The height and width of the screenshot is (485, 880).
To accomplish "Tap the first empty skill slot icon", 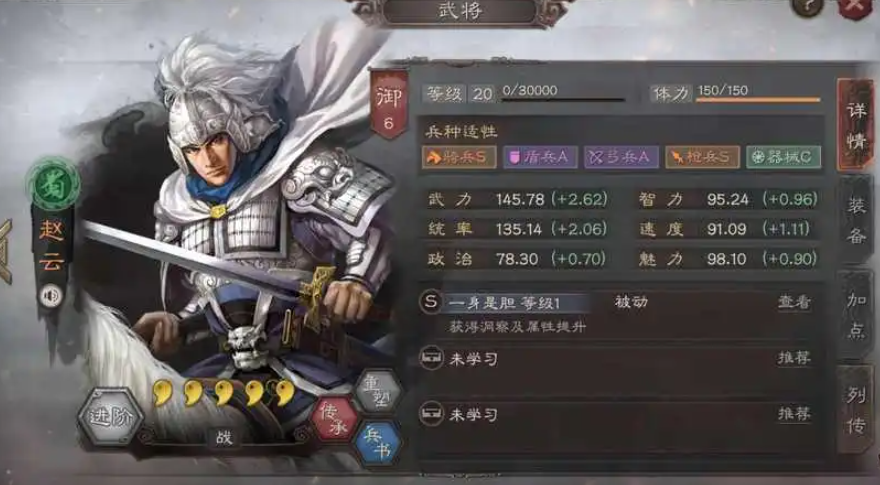I will [x=431, y=358].
